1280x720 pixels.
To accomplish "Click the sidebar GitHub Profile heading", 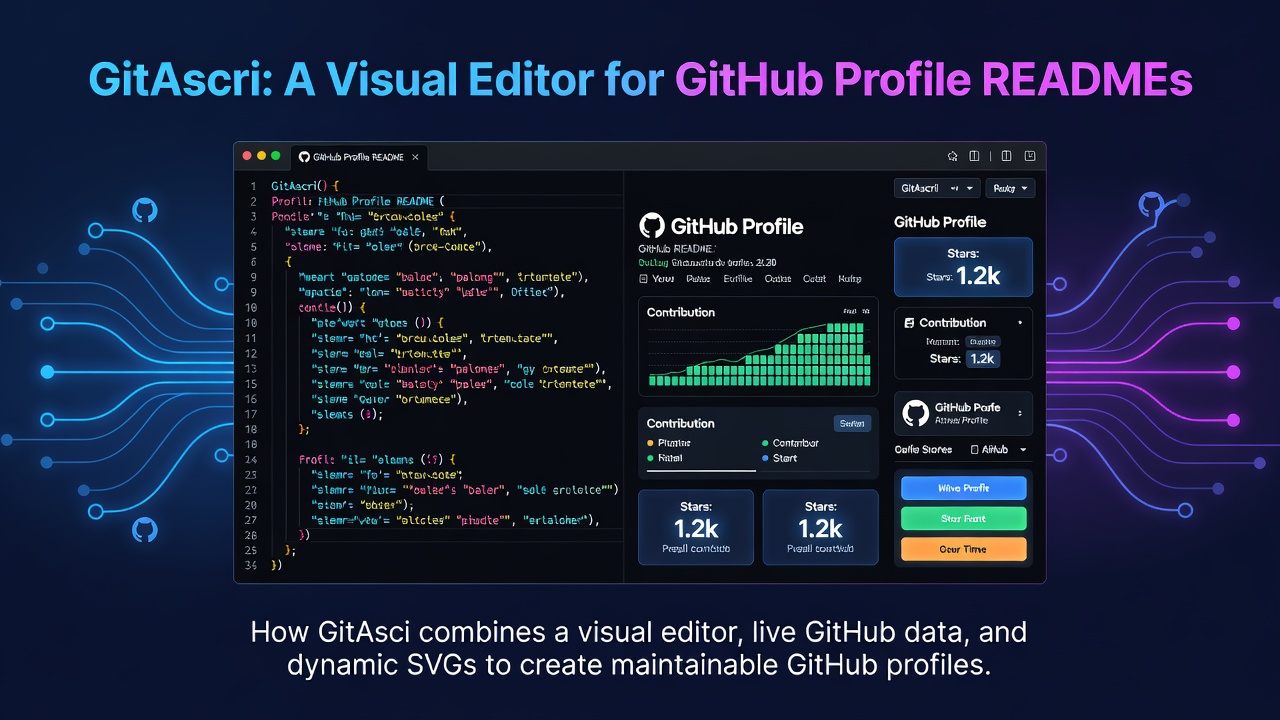I will click(x=940, y=222).
